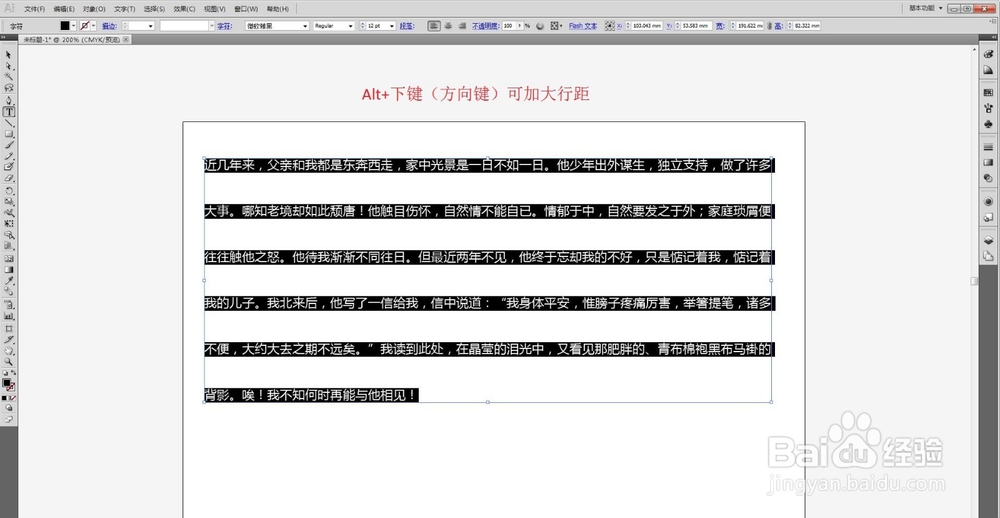
Task: Click the fill color box in tools panel
Action: click(x=6, y=382)
